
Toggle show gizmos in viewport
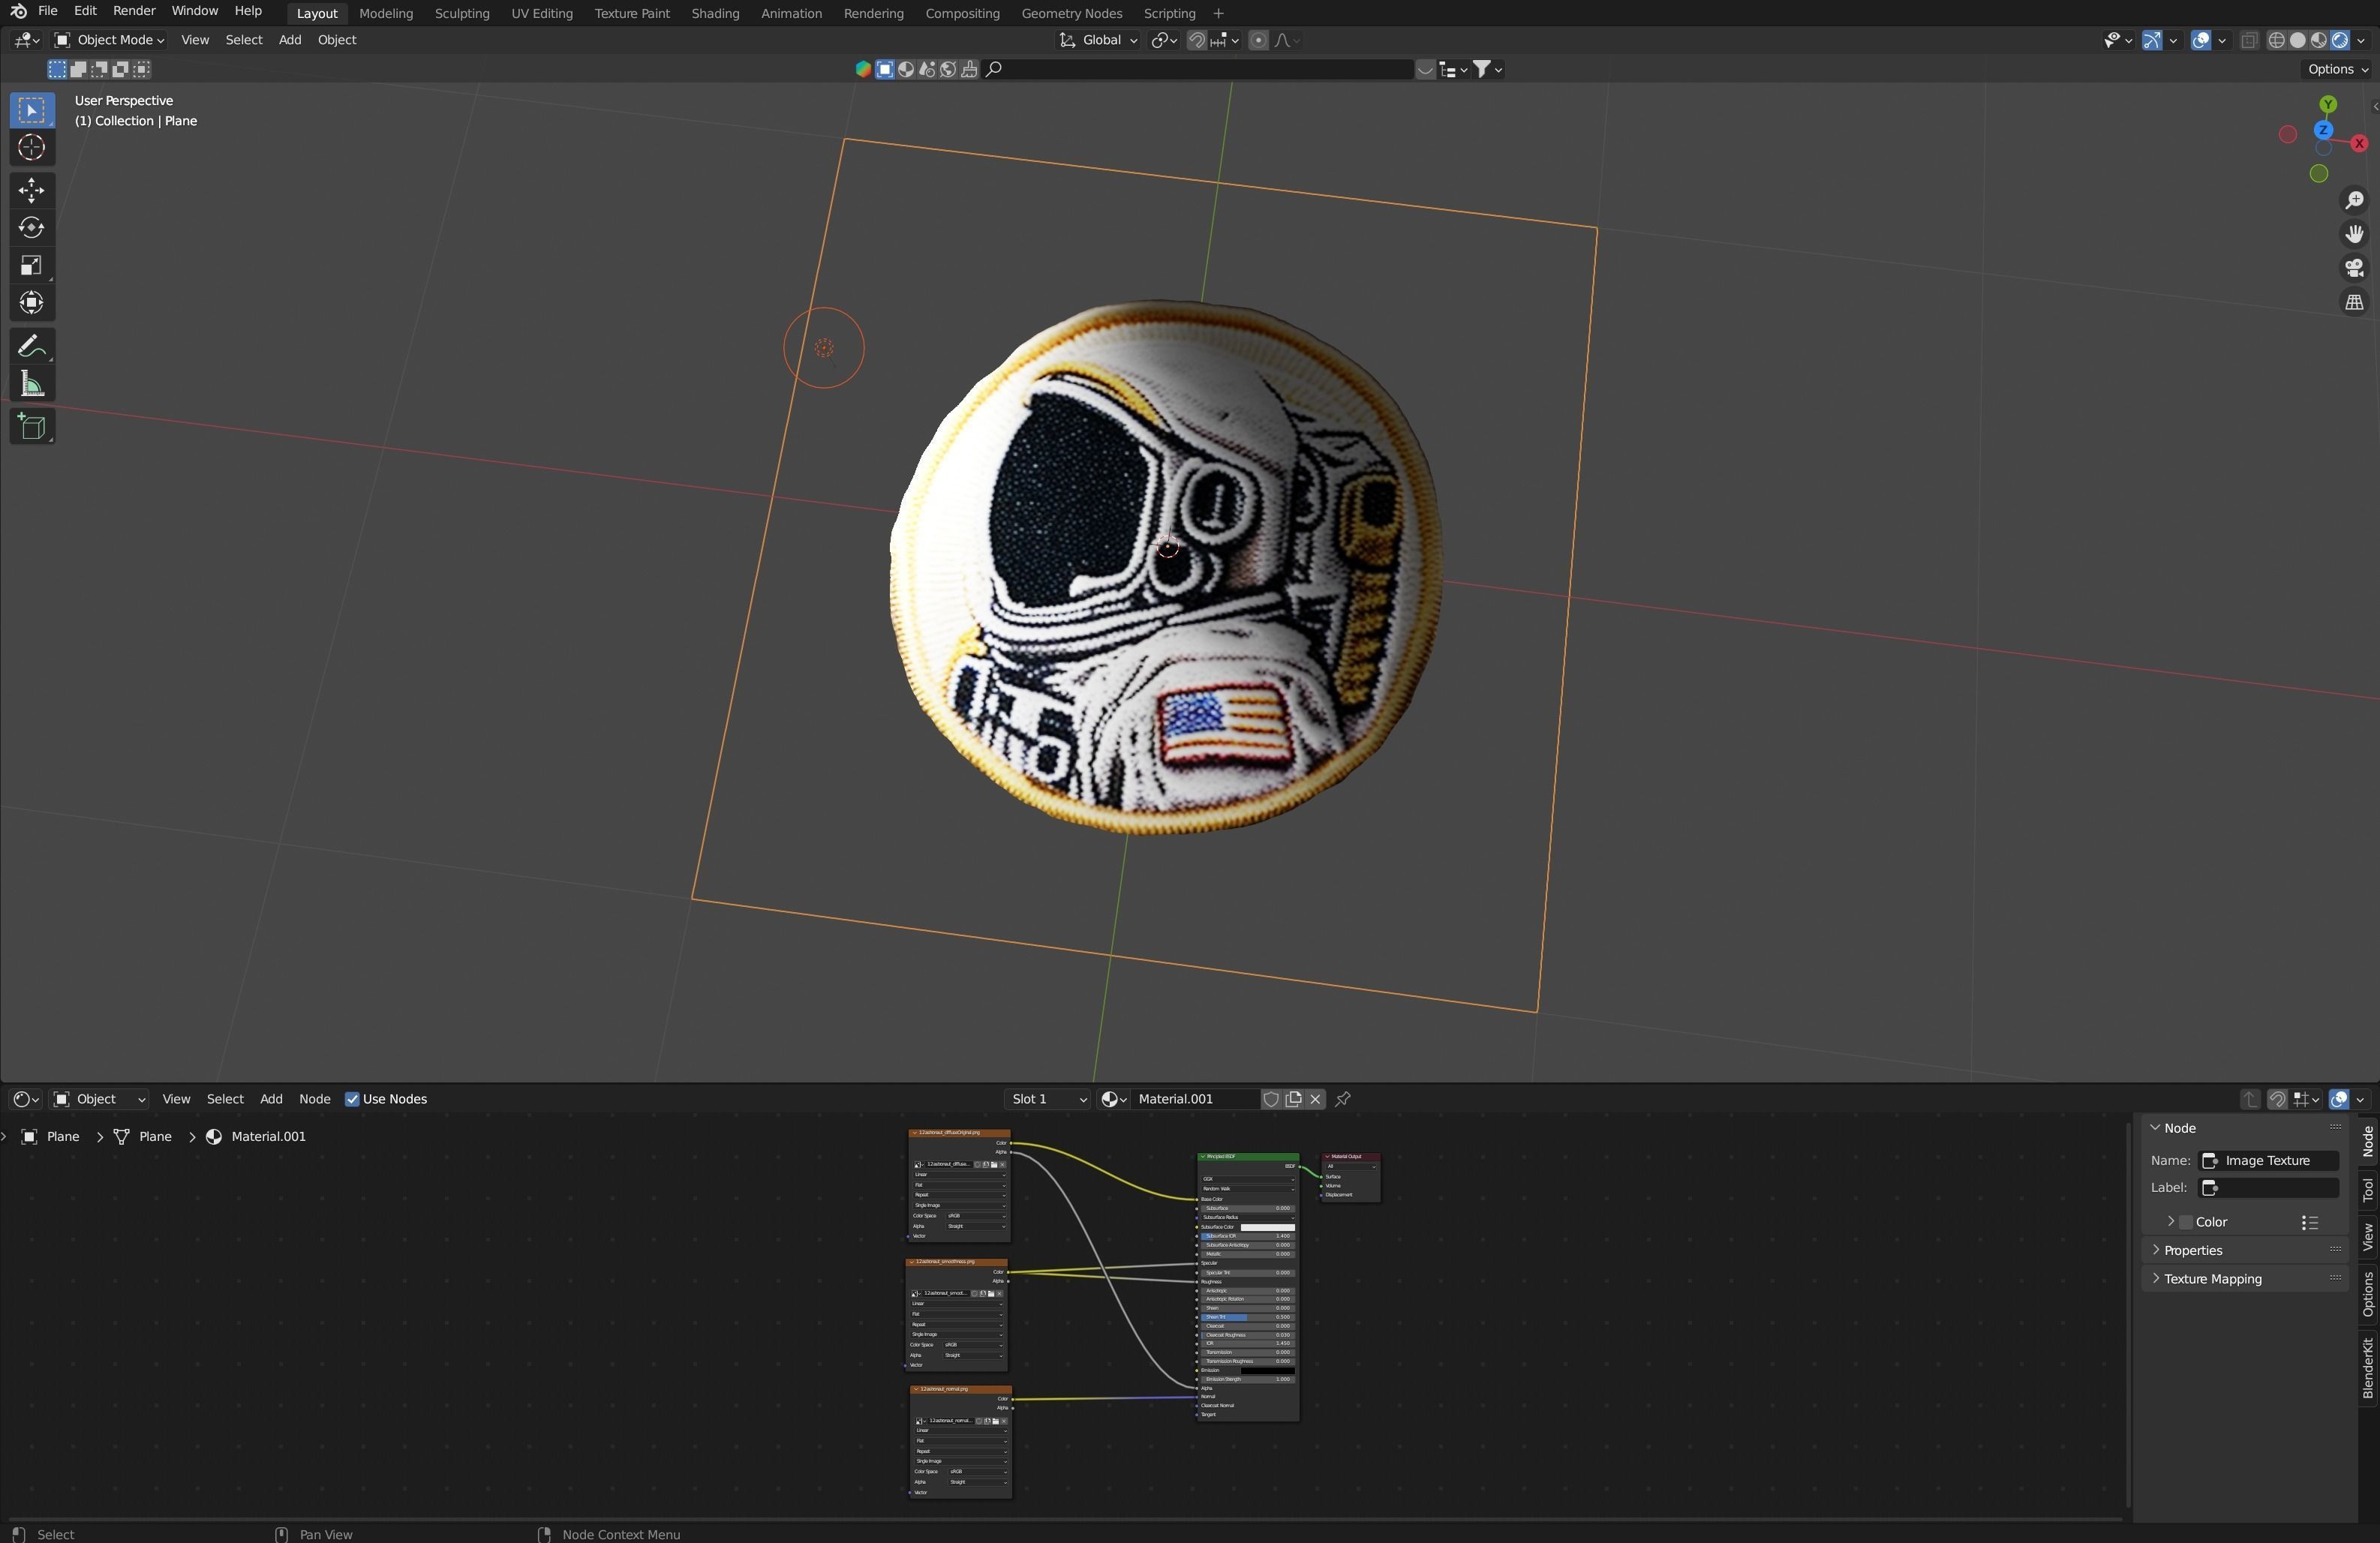coord(2153,40)
